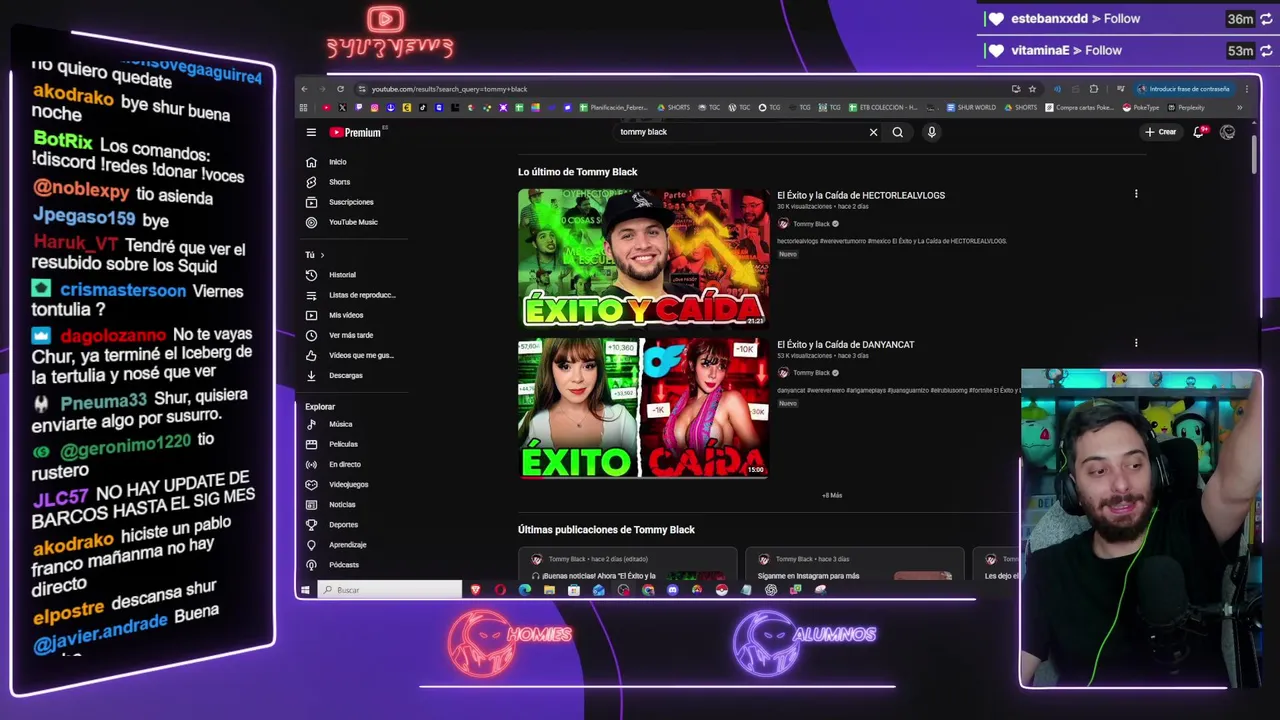The height and width of the screenshot is (720, 1280).
Task: Open ETB COLECCION bookmark
Action: [883, 108]
